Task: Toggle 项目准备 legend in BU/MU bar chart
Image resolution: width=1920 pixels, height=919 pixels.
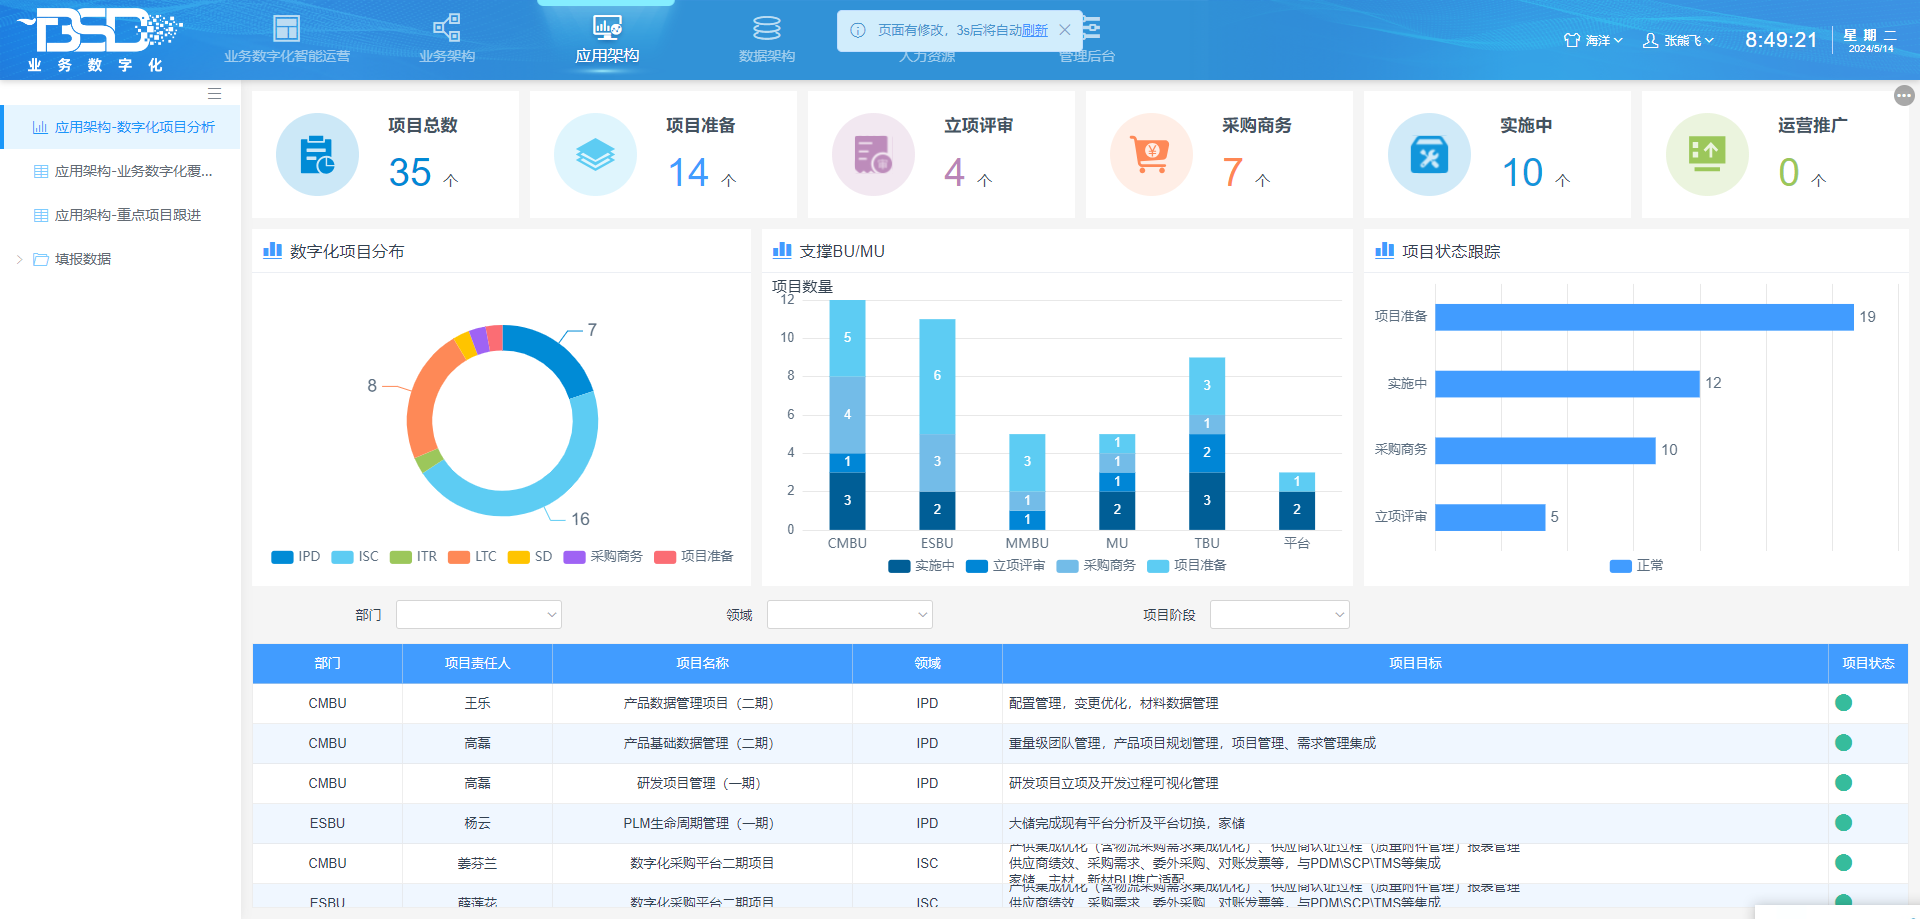Action: [x=1187, y=566]
